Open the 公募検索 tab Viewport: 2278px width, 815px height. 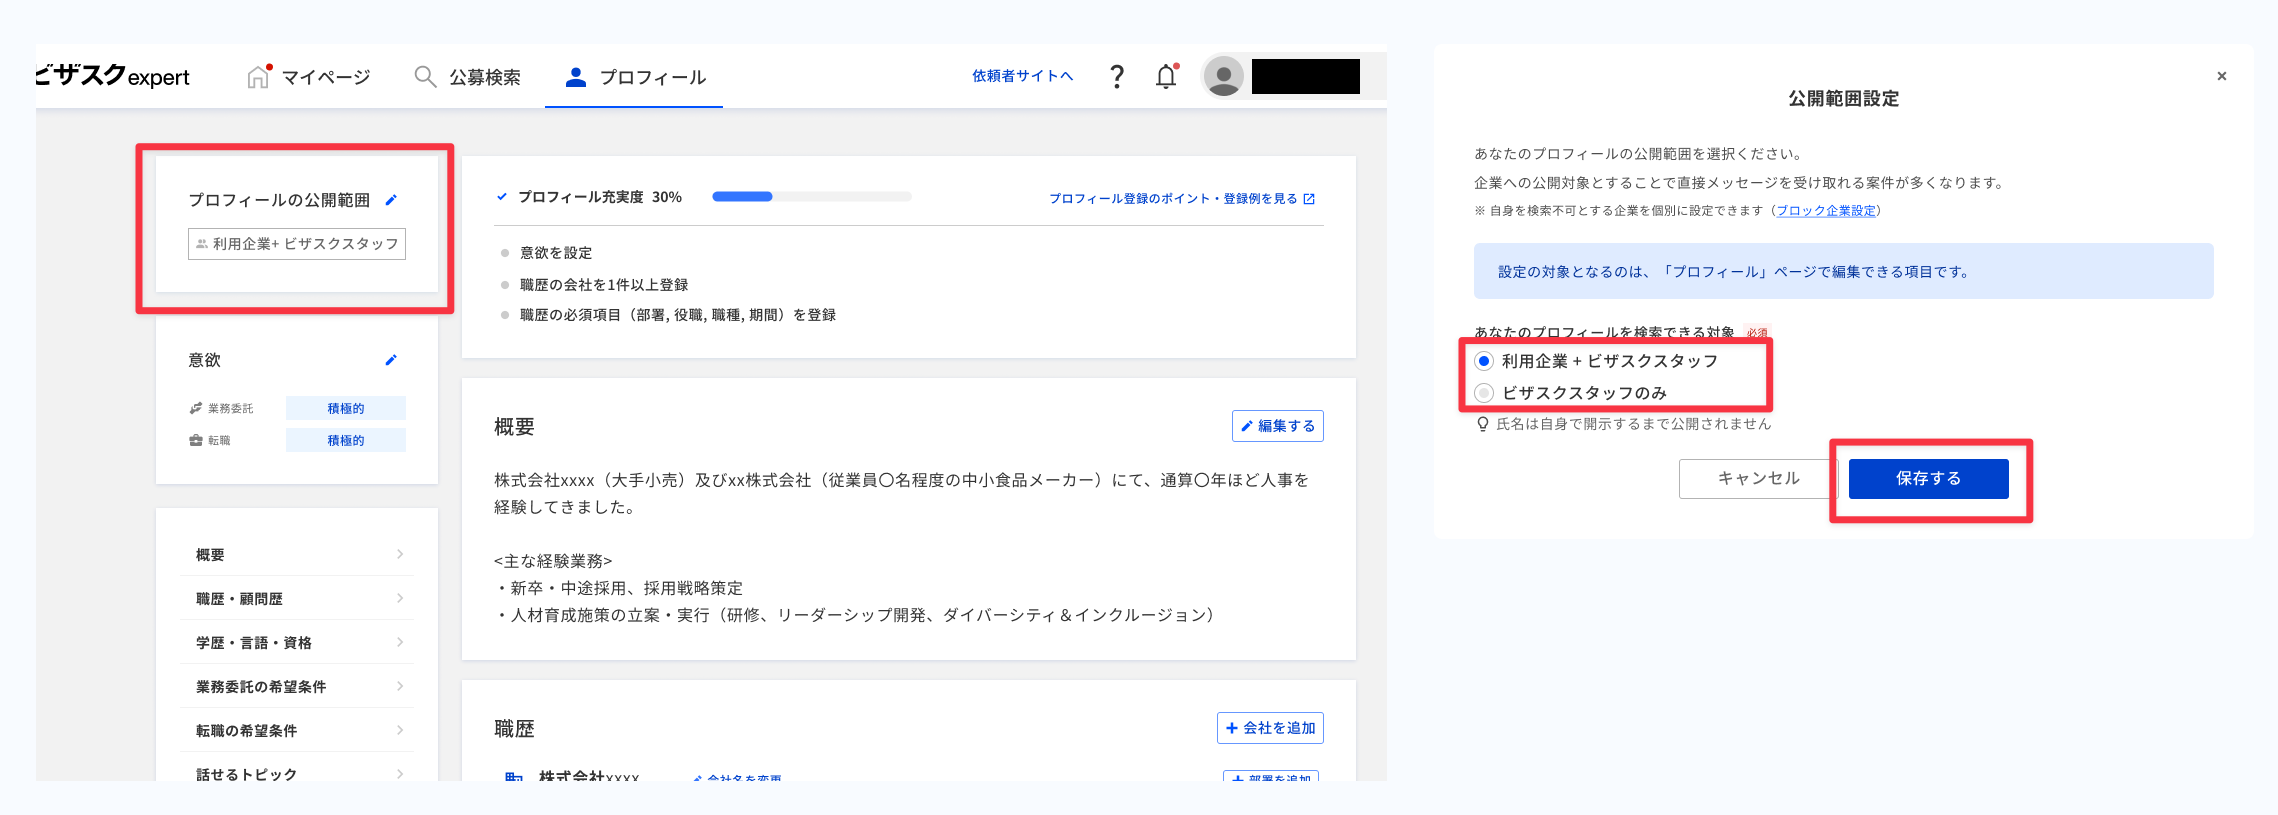coord(467,77)
